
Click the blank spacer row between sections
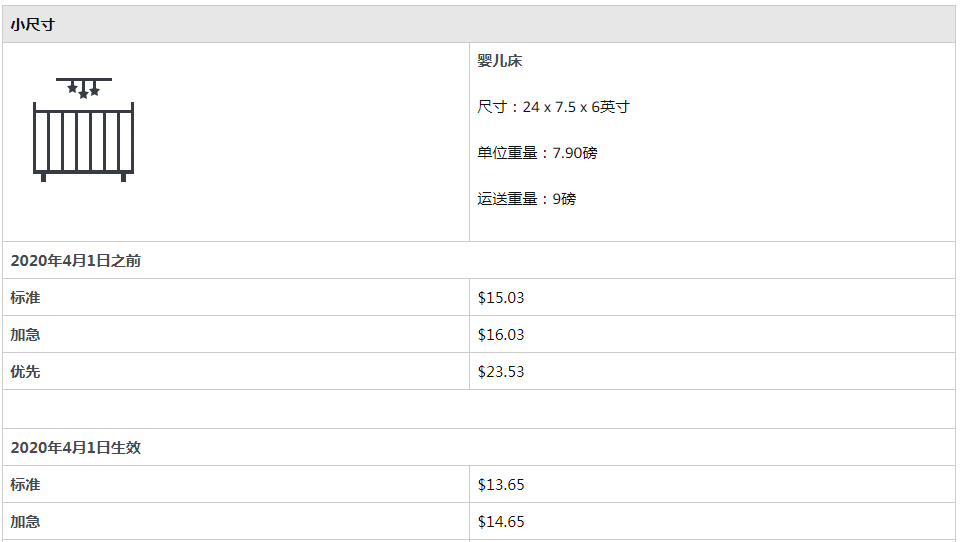479,409
